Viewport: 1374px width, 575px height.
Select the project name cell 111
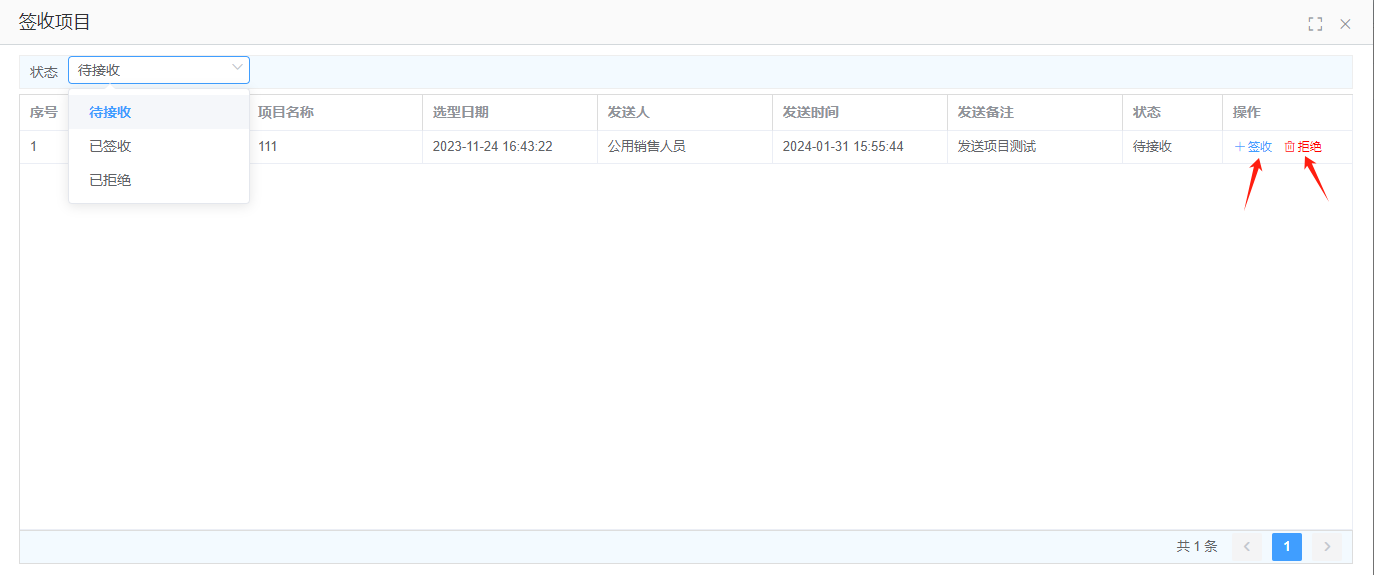click(268, 146)
